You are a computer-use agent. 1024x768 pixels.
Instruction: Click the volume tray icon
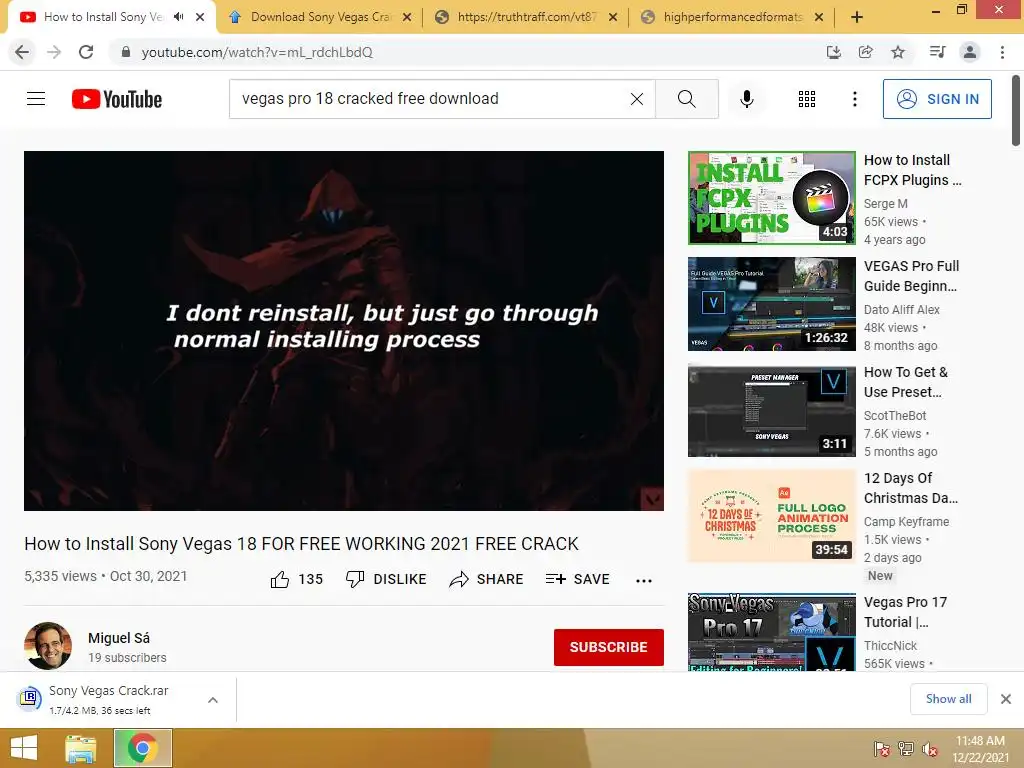pyautogui.click(x=930, y=749)
